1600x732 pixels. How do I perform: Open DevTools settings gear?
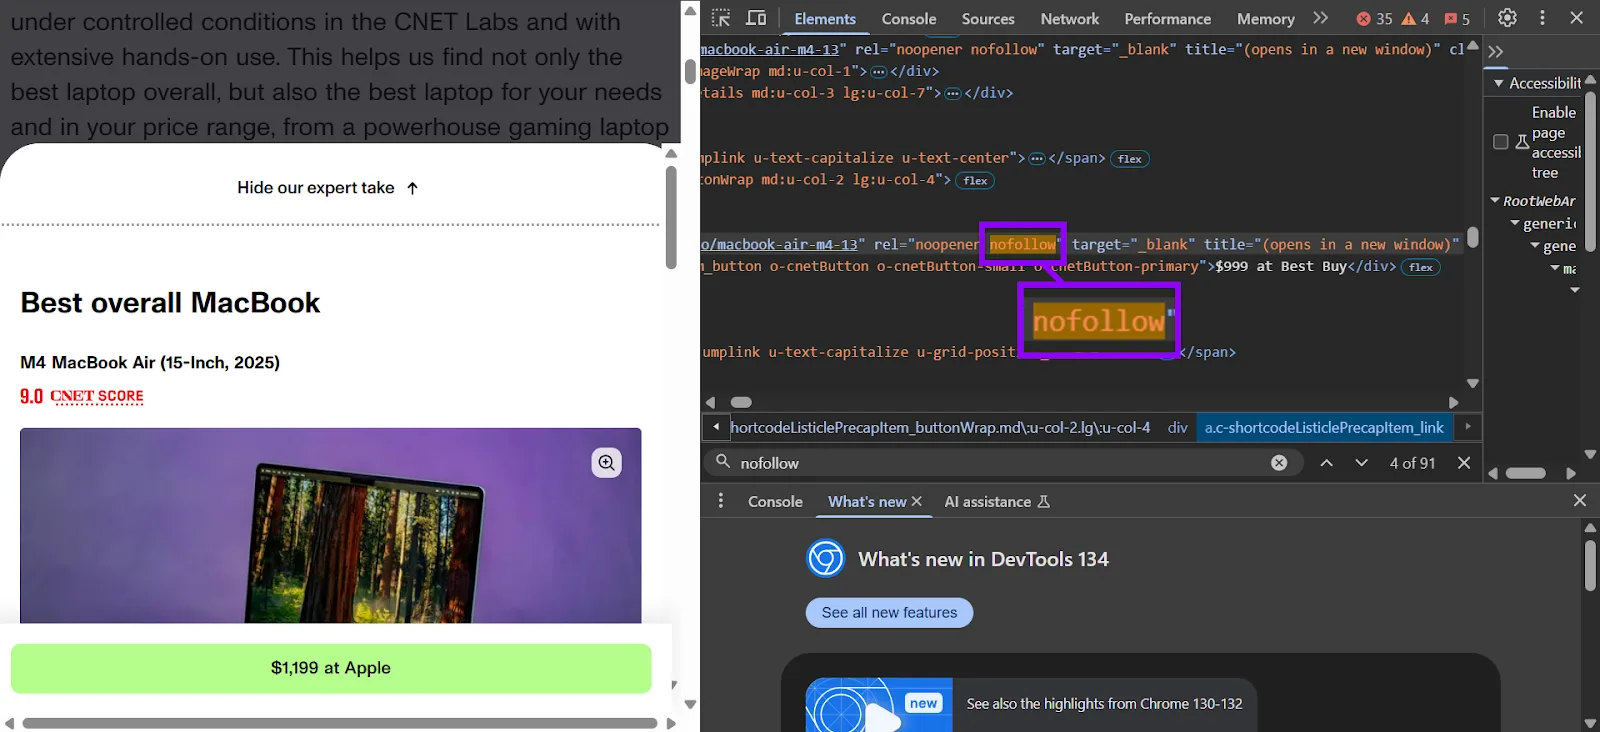click(x=1507, y=18)
